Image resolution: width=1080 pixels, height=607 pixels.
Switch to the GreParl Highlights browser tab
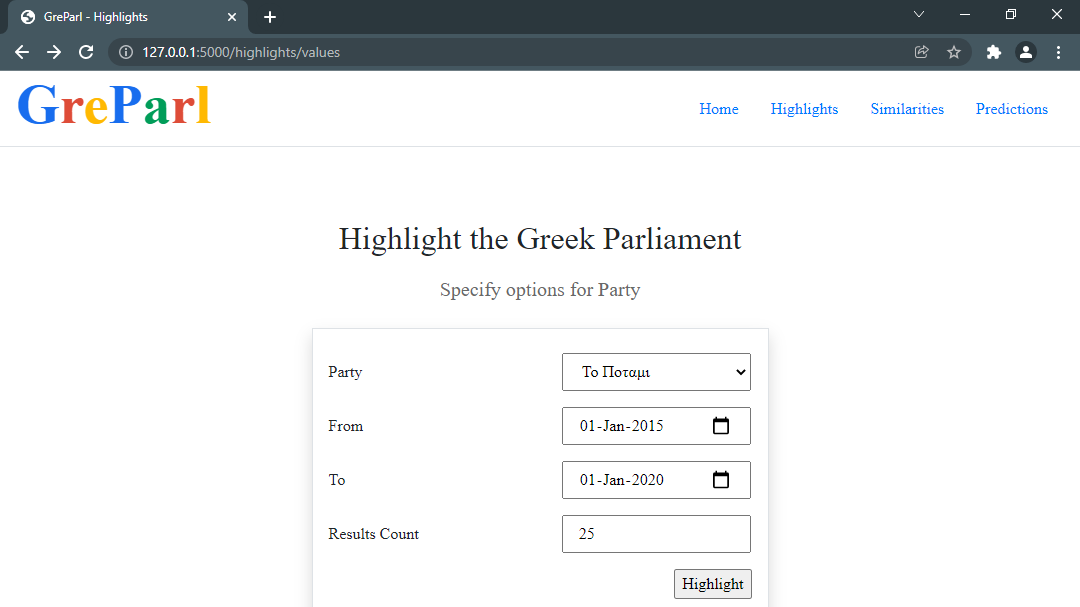tap(120, 16)
